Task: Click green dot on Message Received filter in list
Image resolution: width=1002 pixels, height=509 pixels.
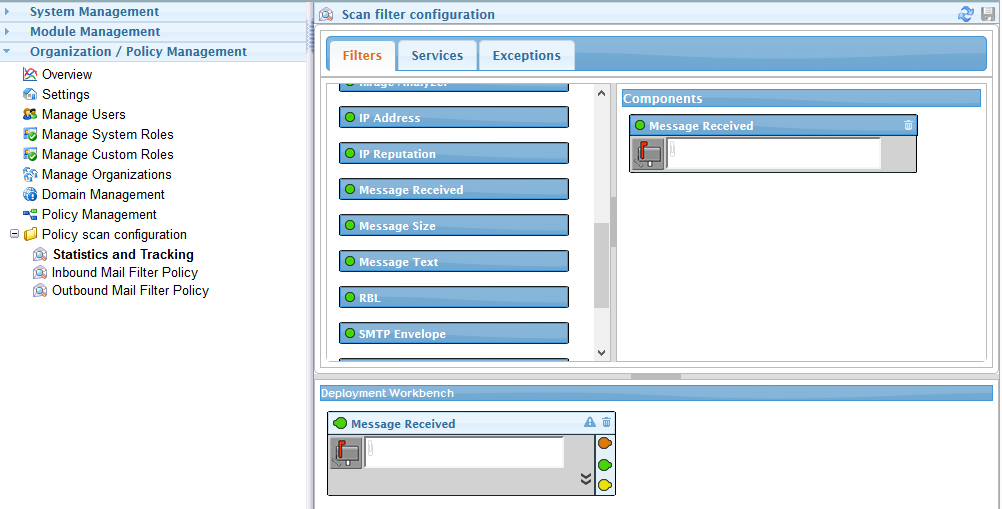Action: (350, 189)
